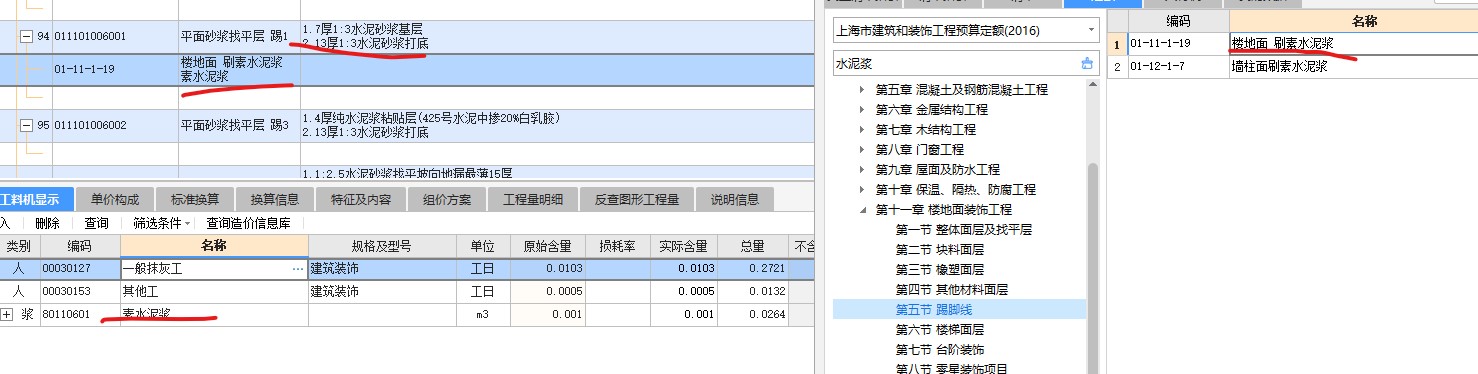
Task: Open the 标准换算 tab
Action: pos(194,199)
